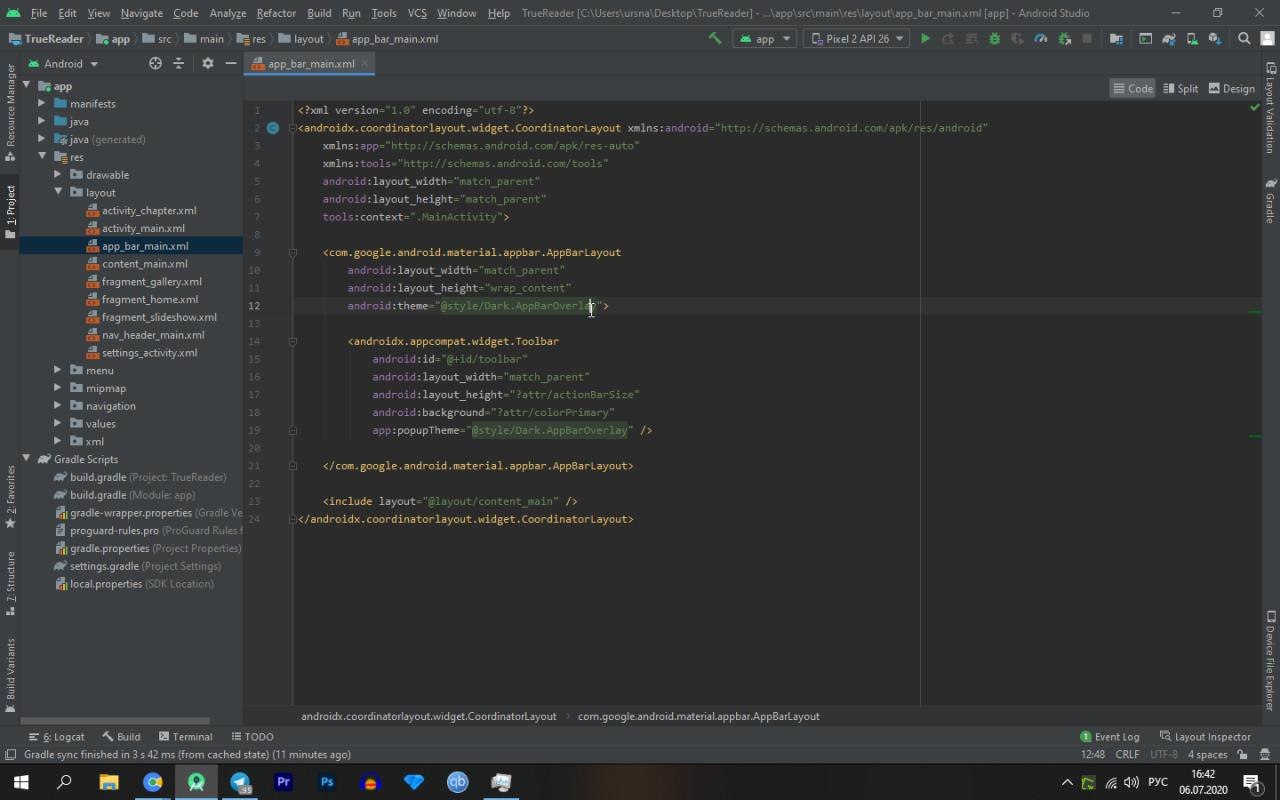Click the read-only lock icon in status bar
This screenshot has height=800, width=1280.
pyautogui.click(x=1242, y=755)
